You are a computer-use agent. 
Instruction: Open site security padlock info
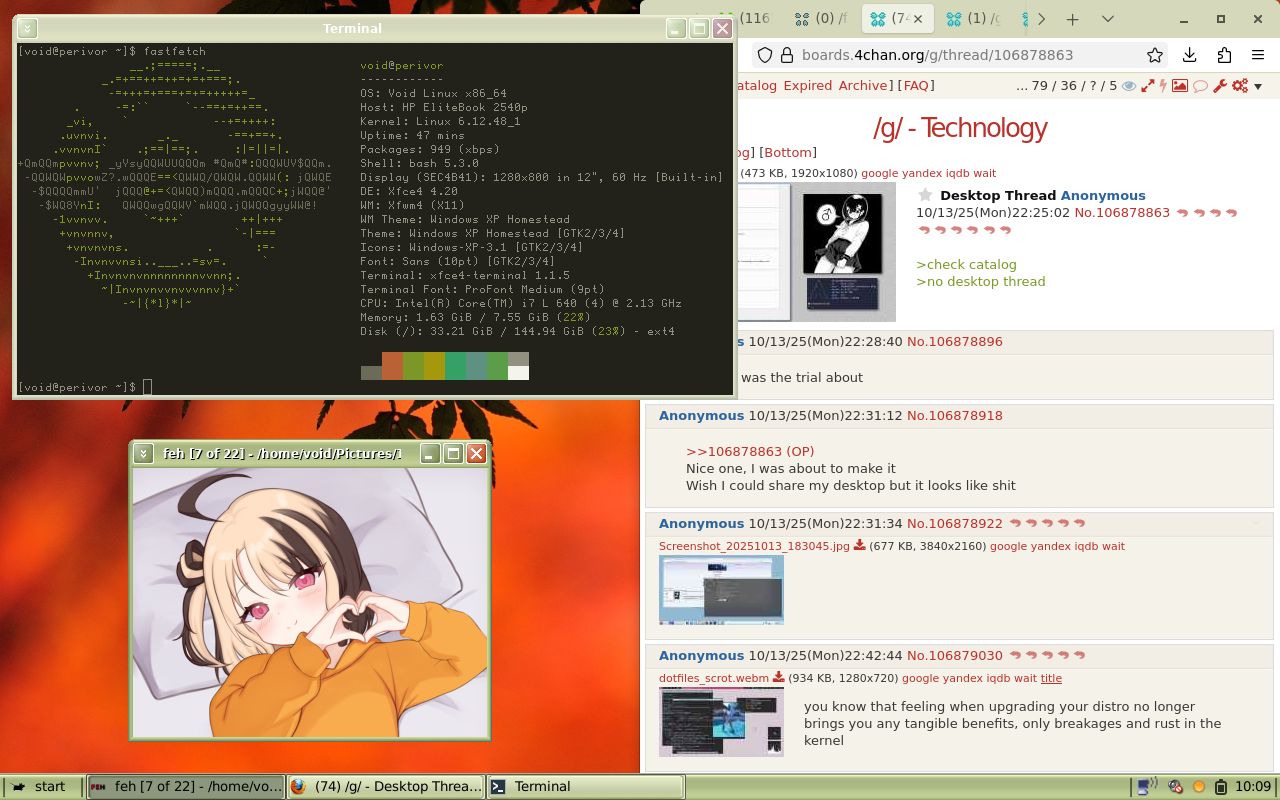[786, 56]
